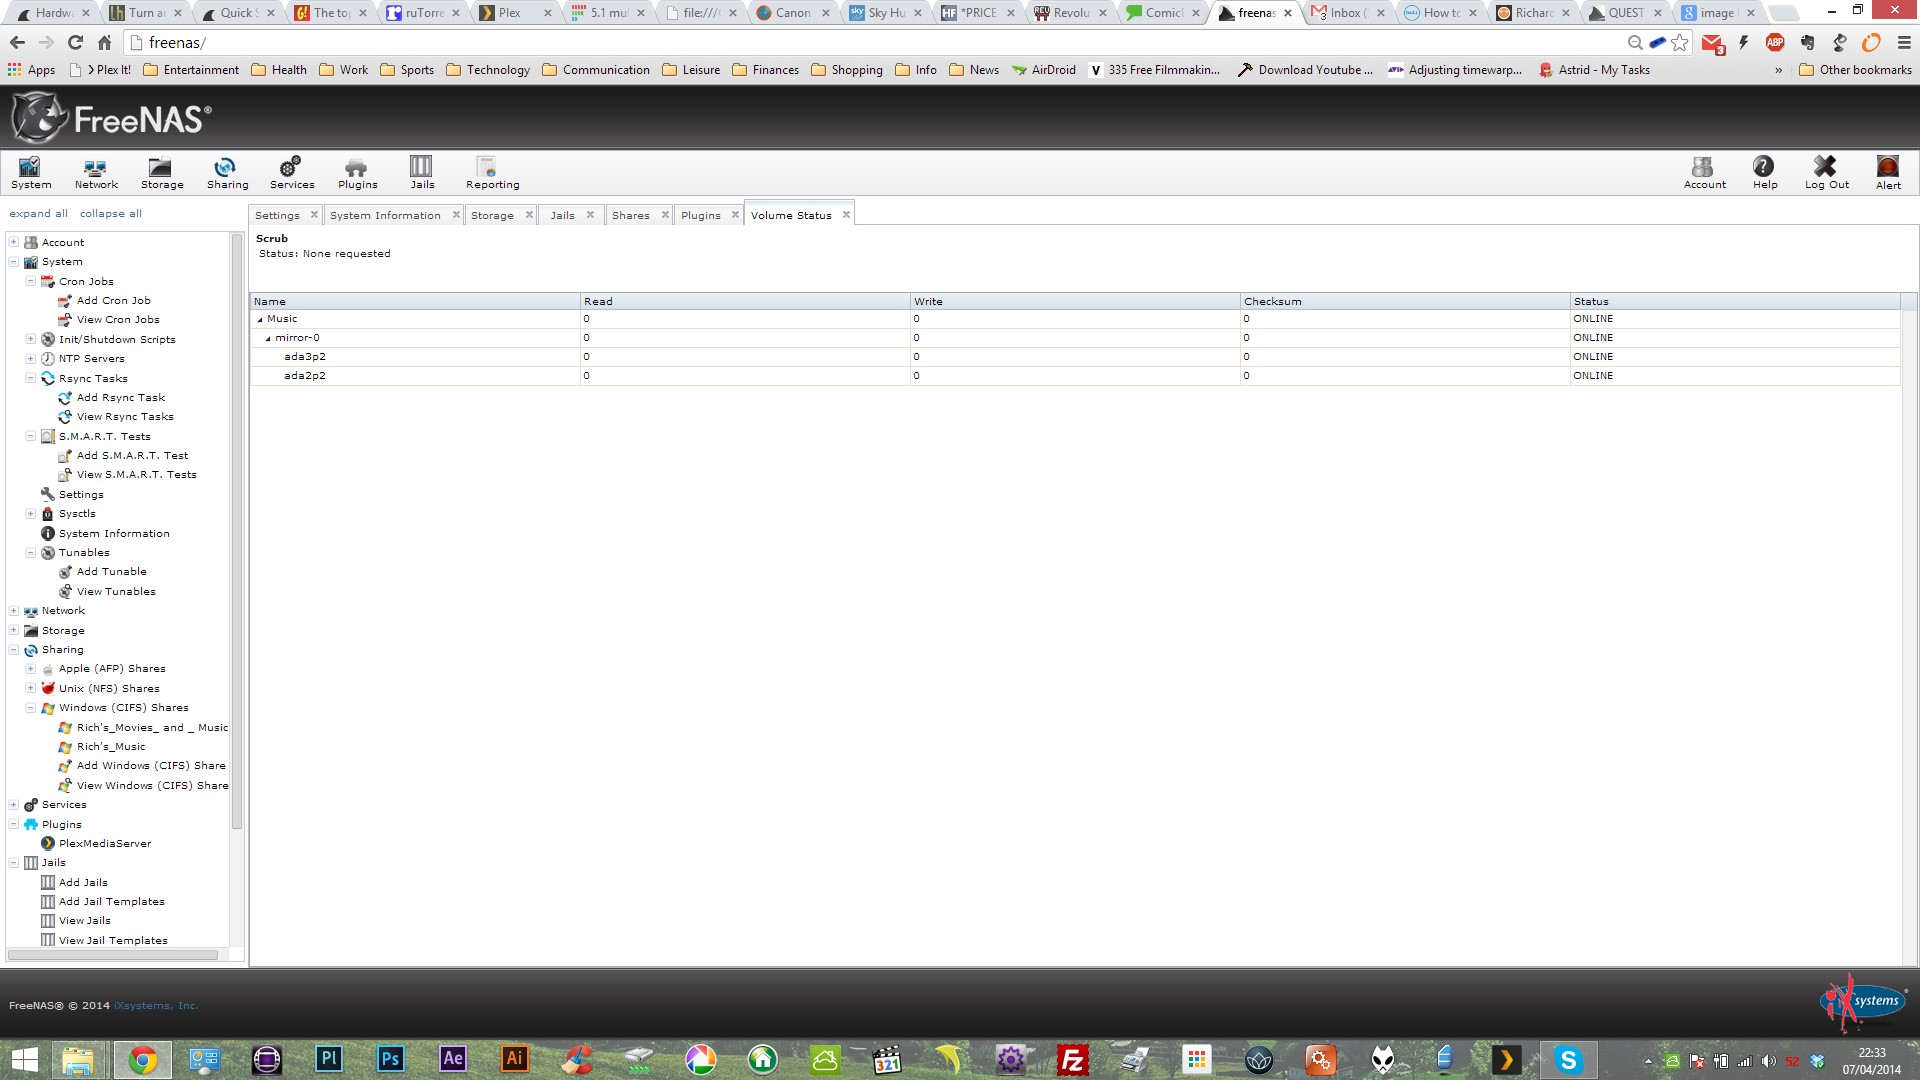Click the Checksum column header

click(1405, 301)
